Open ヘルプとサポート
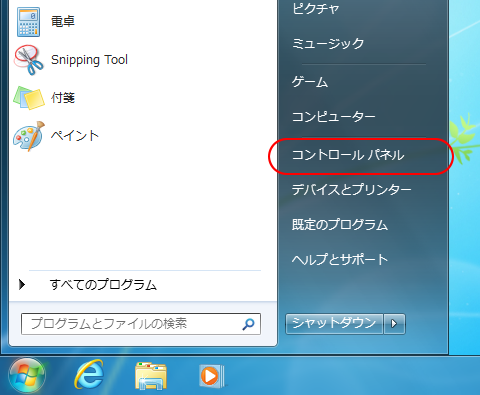 (x=340, y=259)
